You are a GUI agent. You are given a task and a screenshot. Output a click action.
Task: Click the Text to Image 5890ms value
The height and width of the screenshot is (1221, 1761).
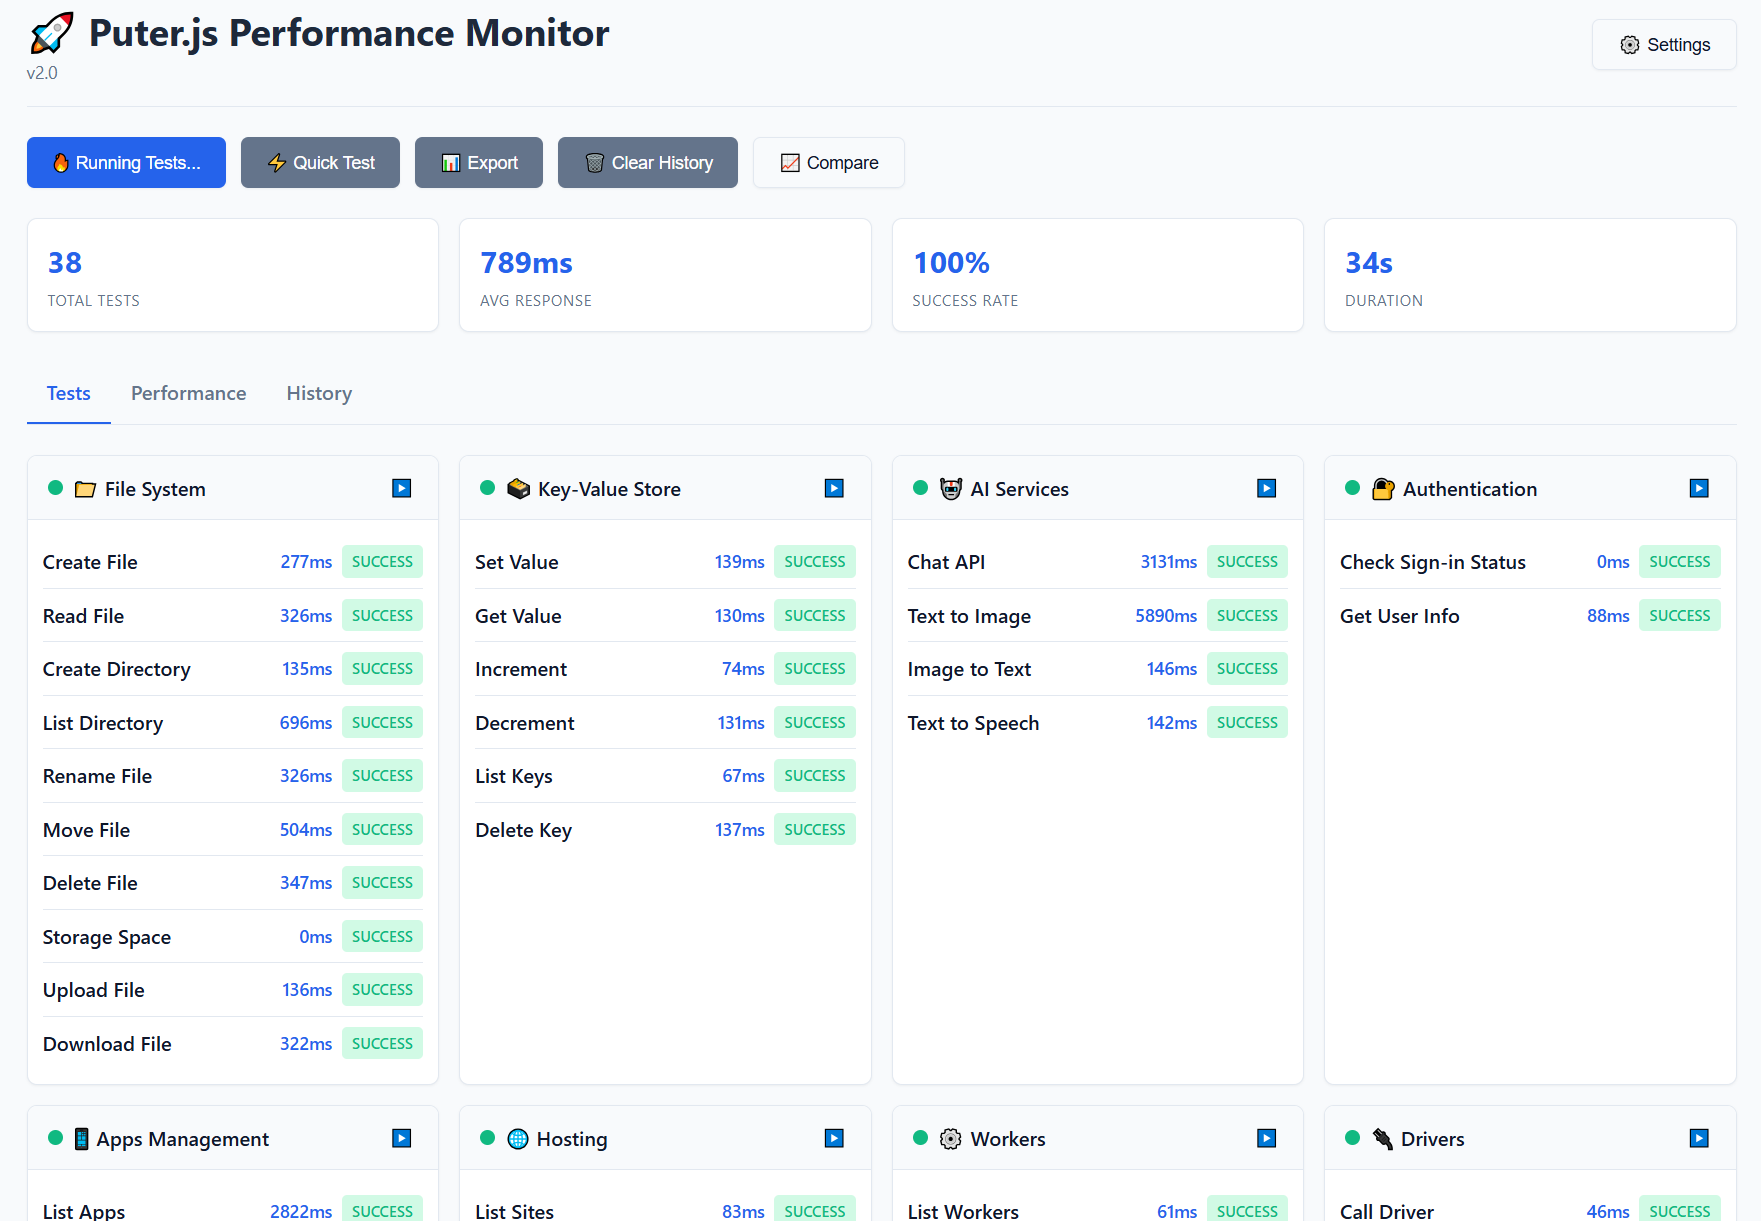pos(1166,616)
